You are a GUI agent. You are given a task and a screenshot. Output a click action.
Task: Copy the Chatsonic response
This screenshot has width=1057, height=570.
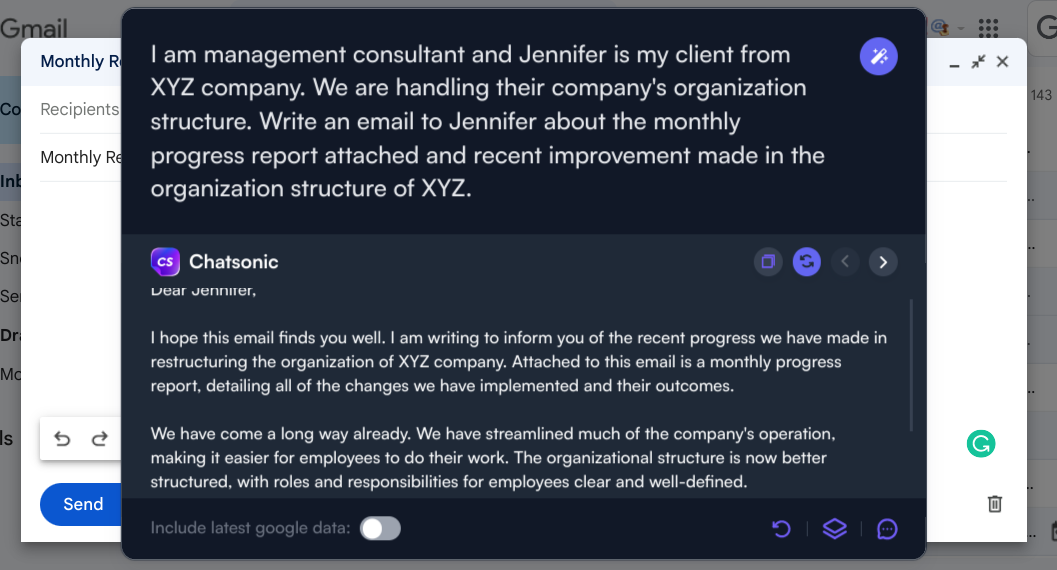point(768,262)
